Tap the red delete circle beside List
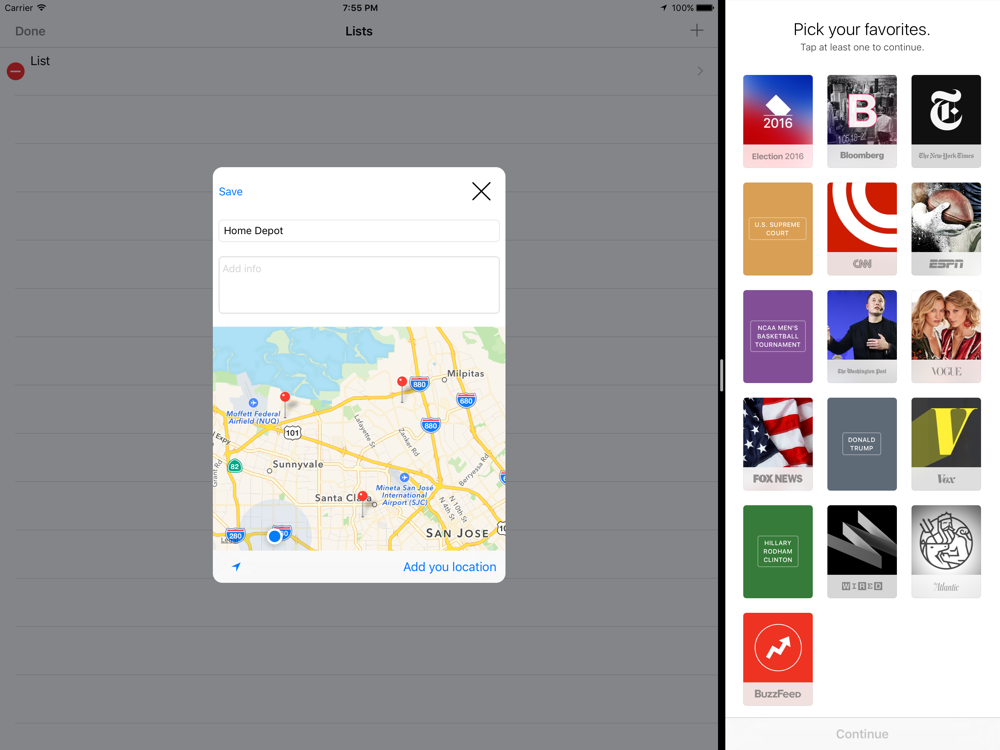The width and height of the screenshot is (1000, 750). [x=16, y=71]
